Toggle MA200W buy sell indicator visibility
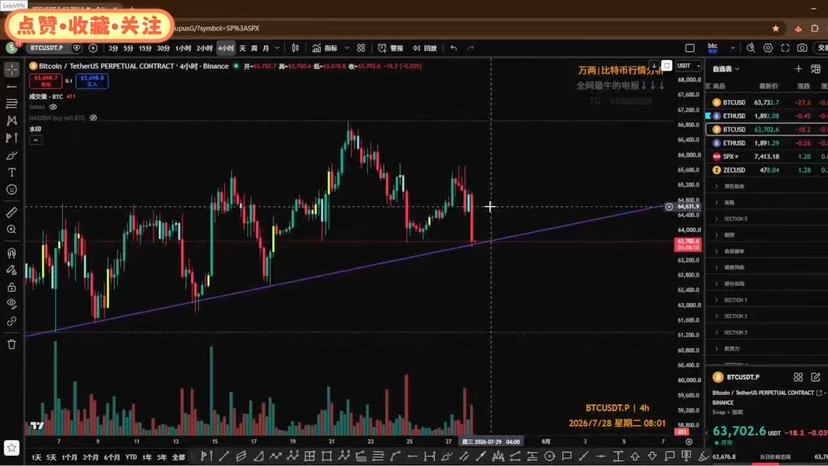 93,118
